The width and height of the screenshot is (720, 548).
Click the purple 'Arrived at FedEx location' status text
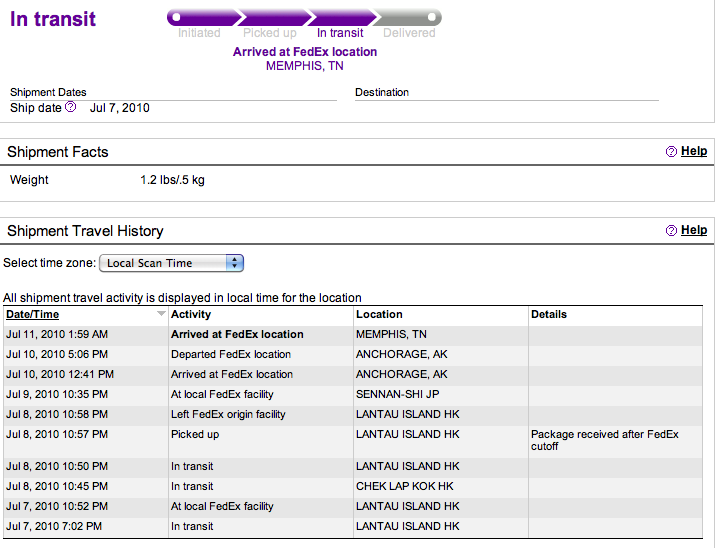[305, 52]
